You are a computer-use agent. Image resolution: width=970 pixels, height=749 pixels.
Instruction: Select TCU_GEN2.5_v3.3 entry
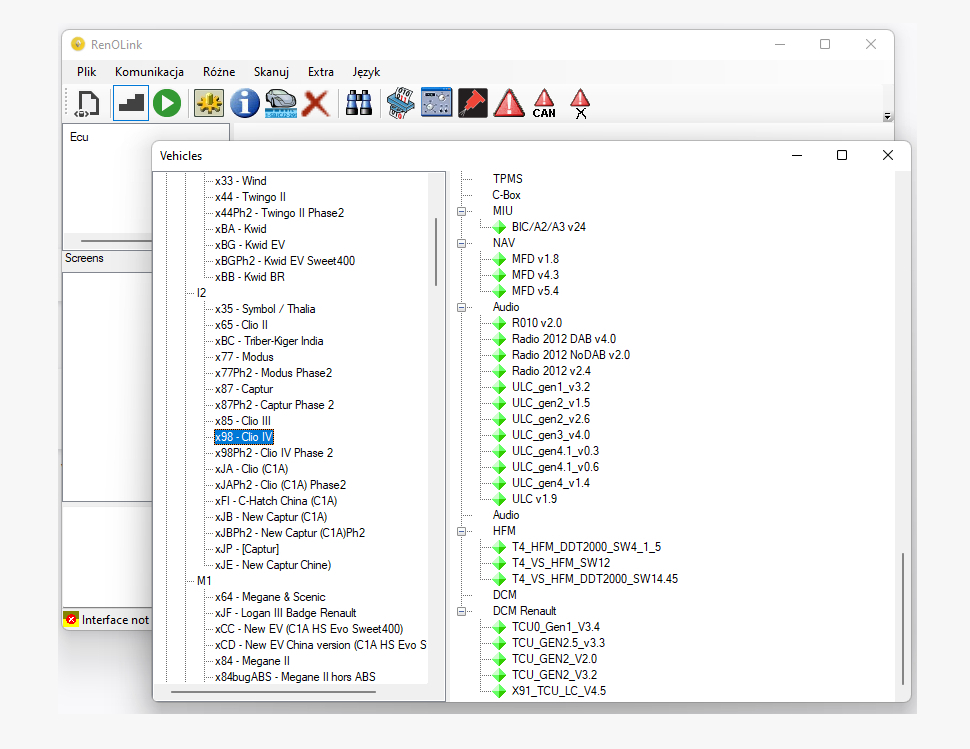pos(558,643)
